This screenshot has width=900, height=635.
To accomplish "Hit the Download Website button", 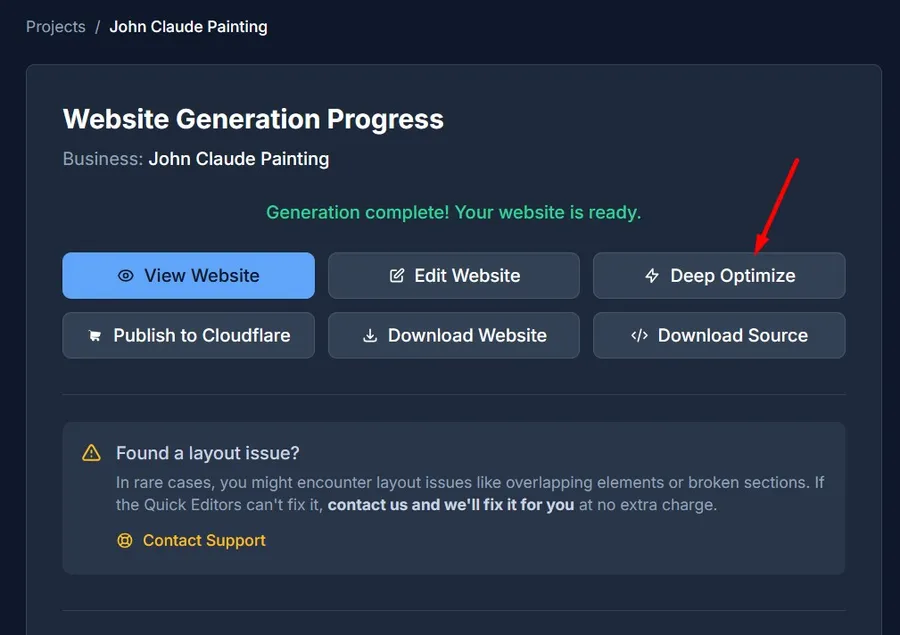I will point(454,336).
